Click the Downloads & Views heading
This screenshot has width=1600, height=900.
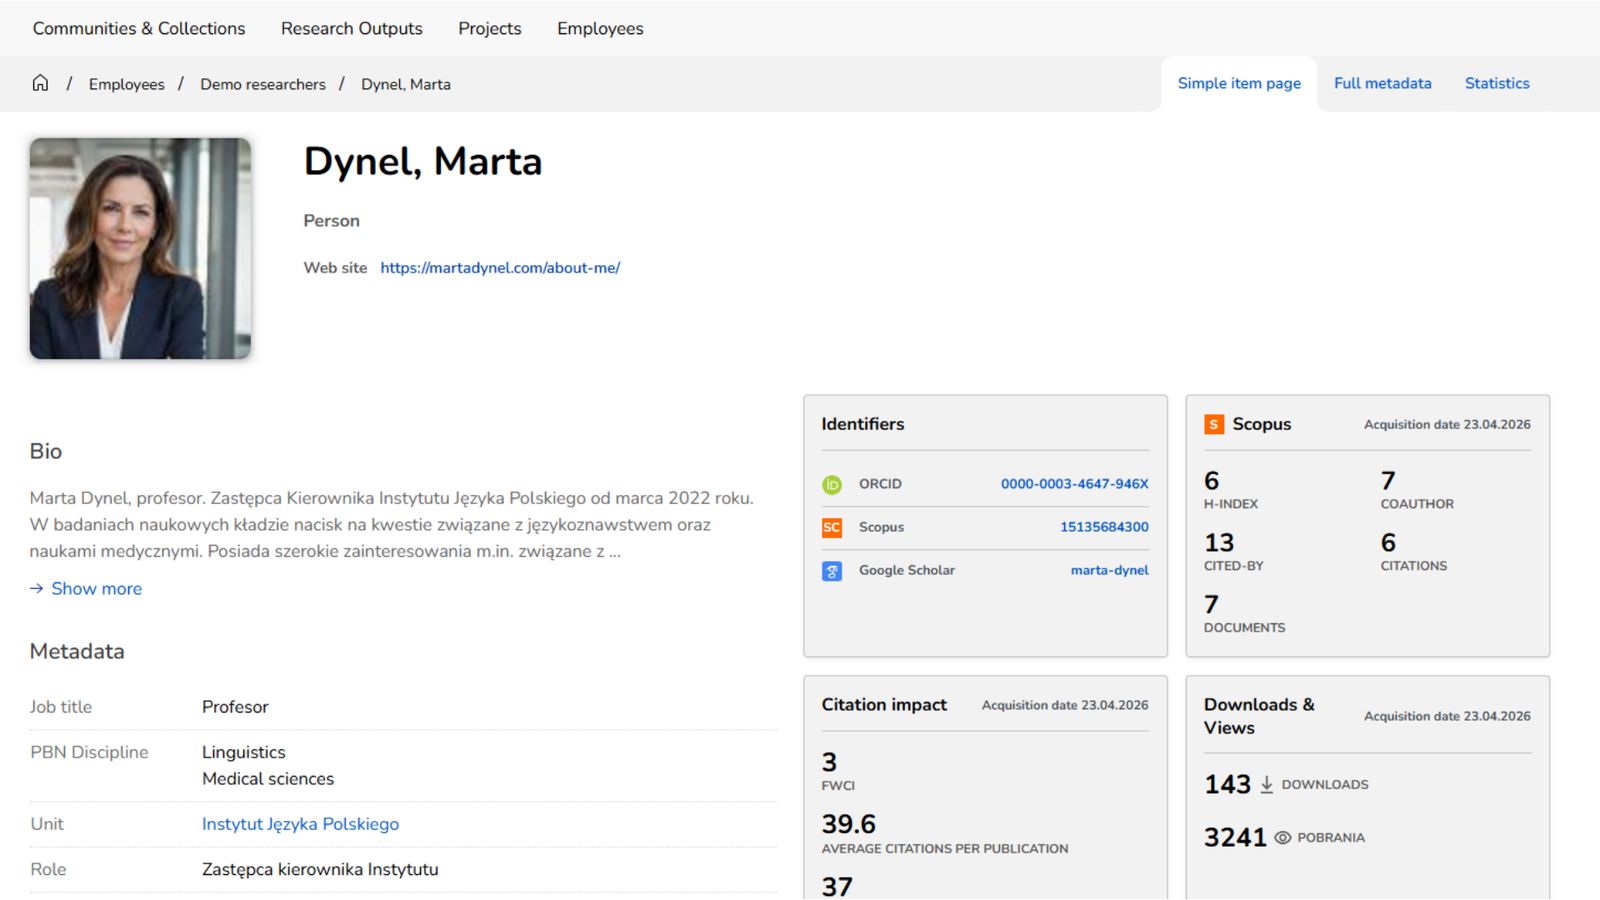coord(1259,716)
